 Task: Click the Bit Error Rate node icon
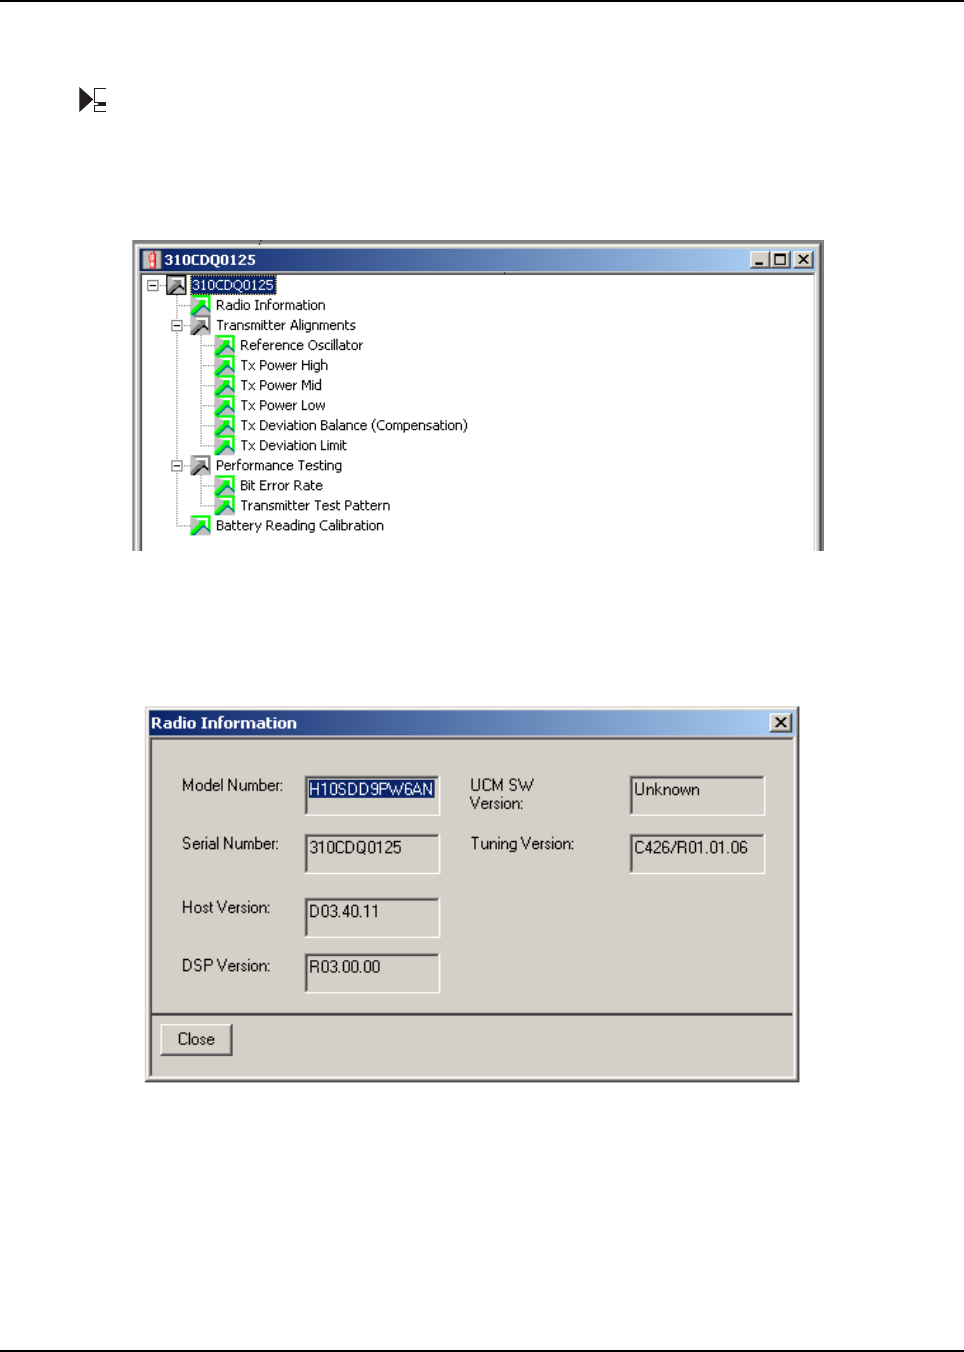pos(224,485)
